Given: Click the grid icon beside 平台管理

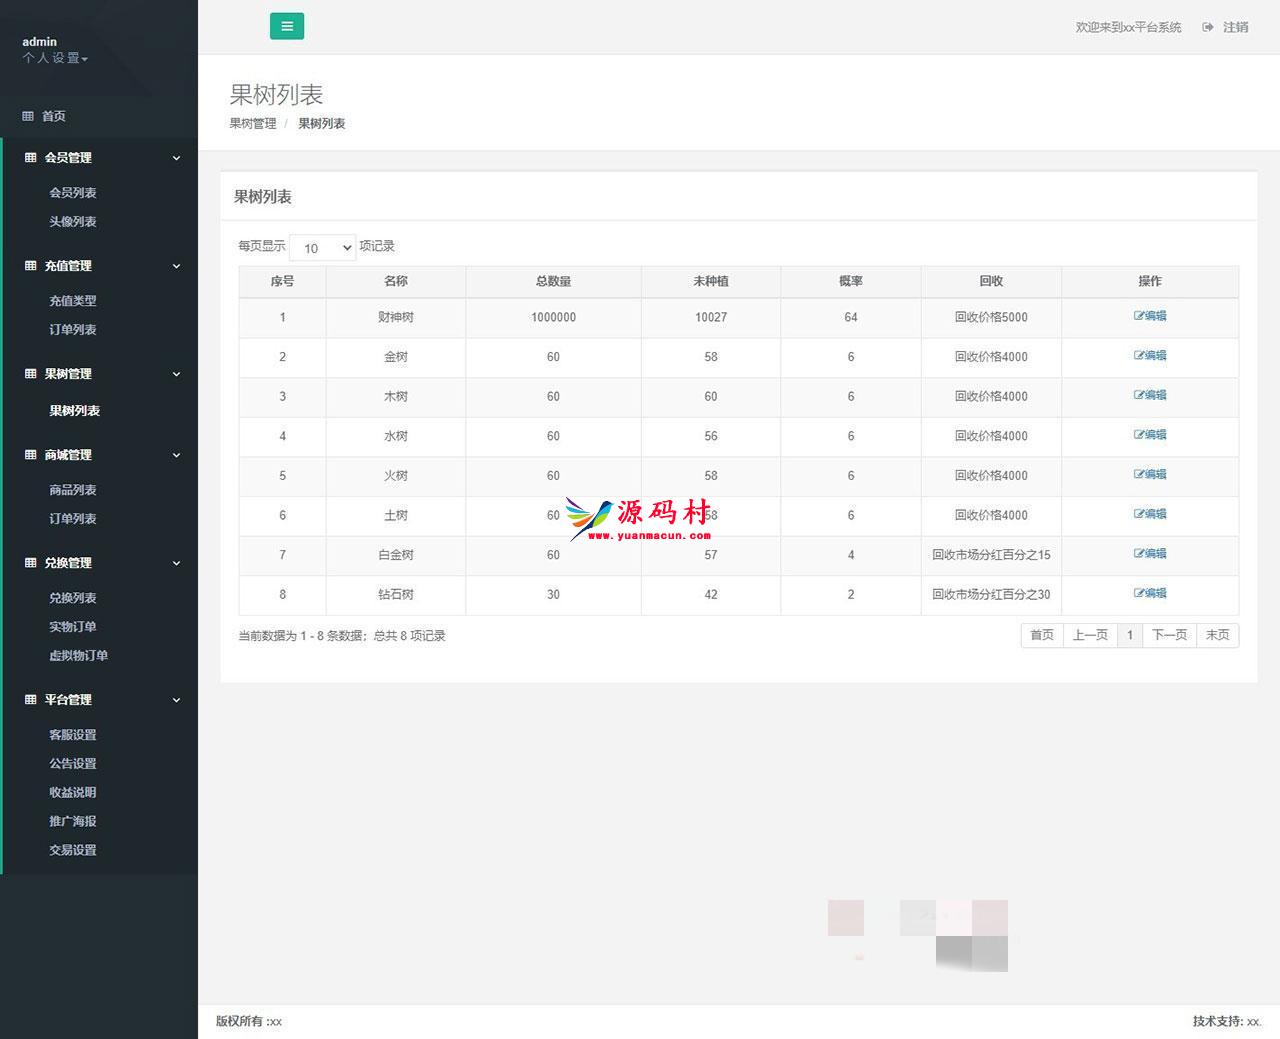Looking at the screenshot, I should [x=30, y=700].
